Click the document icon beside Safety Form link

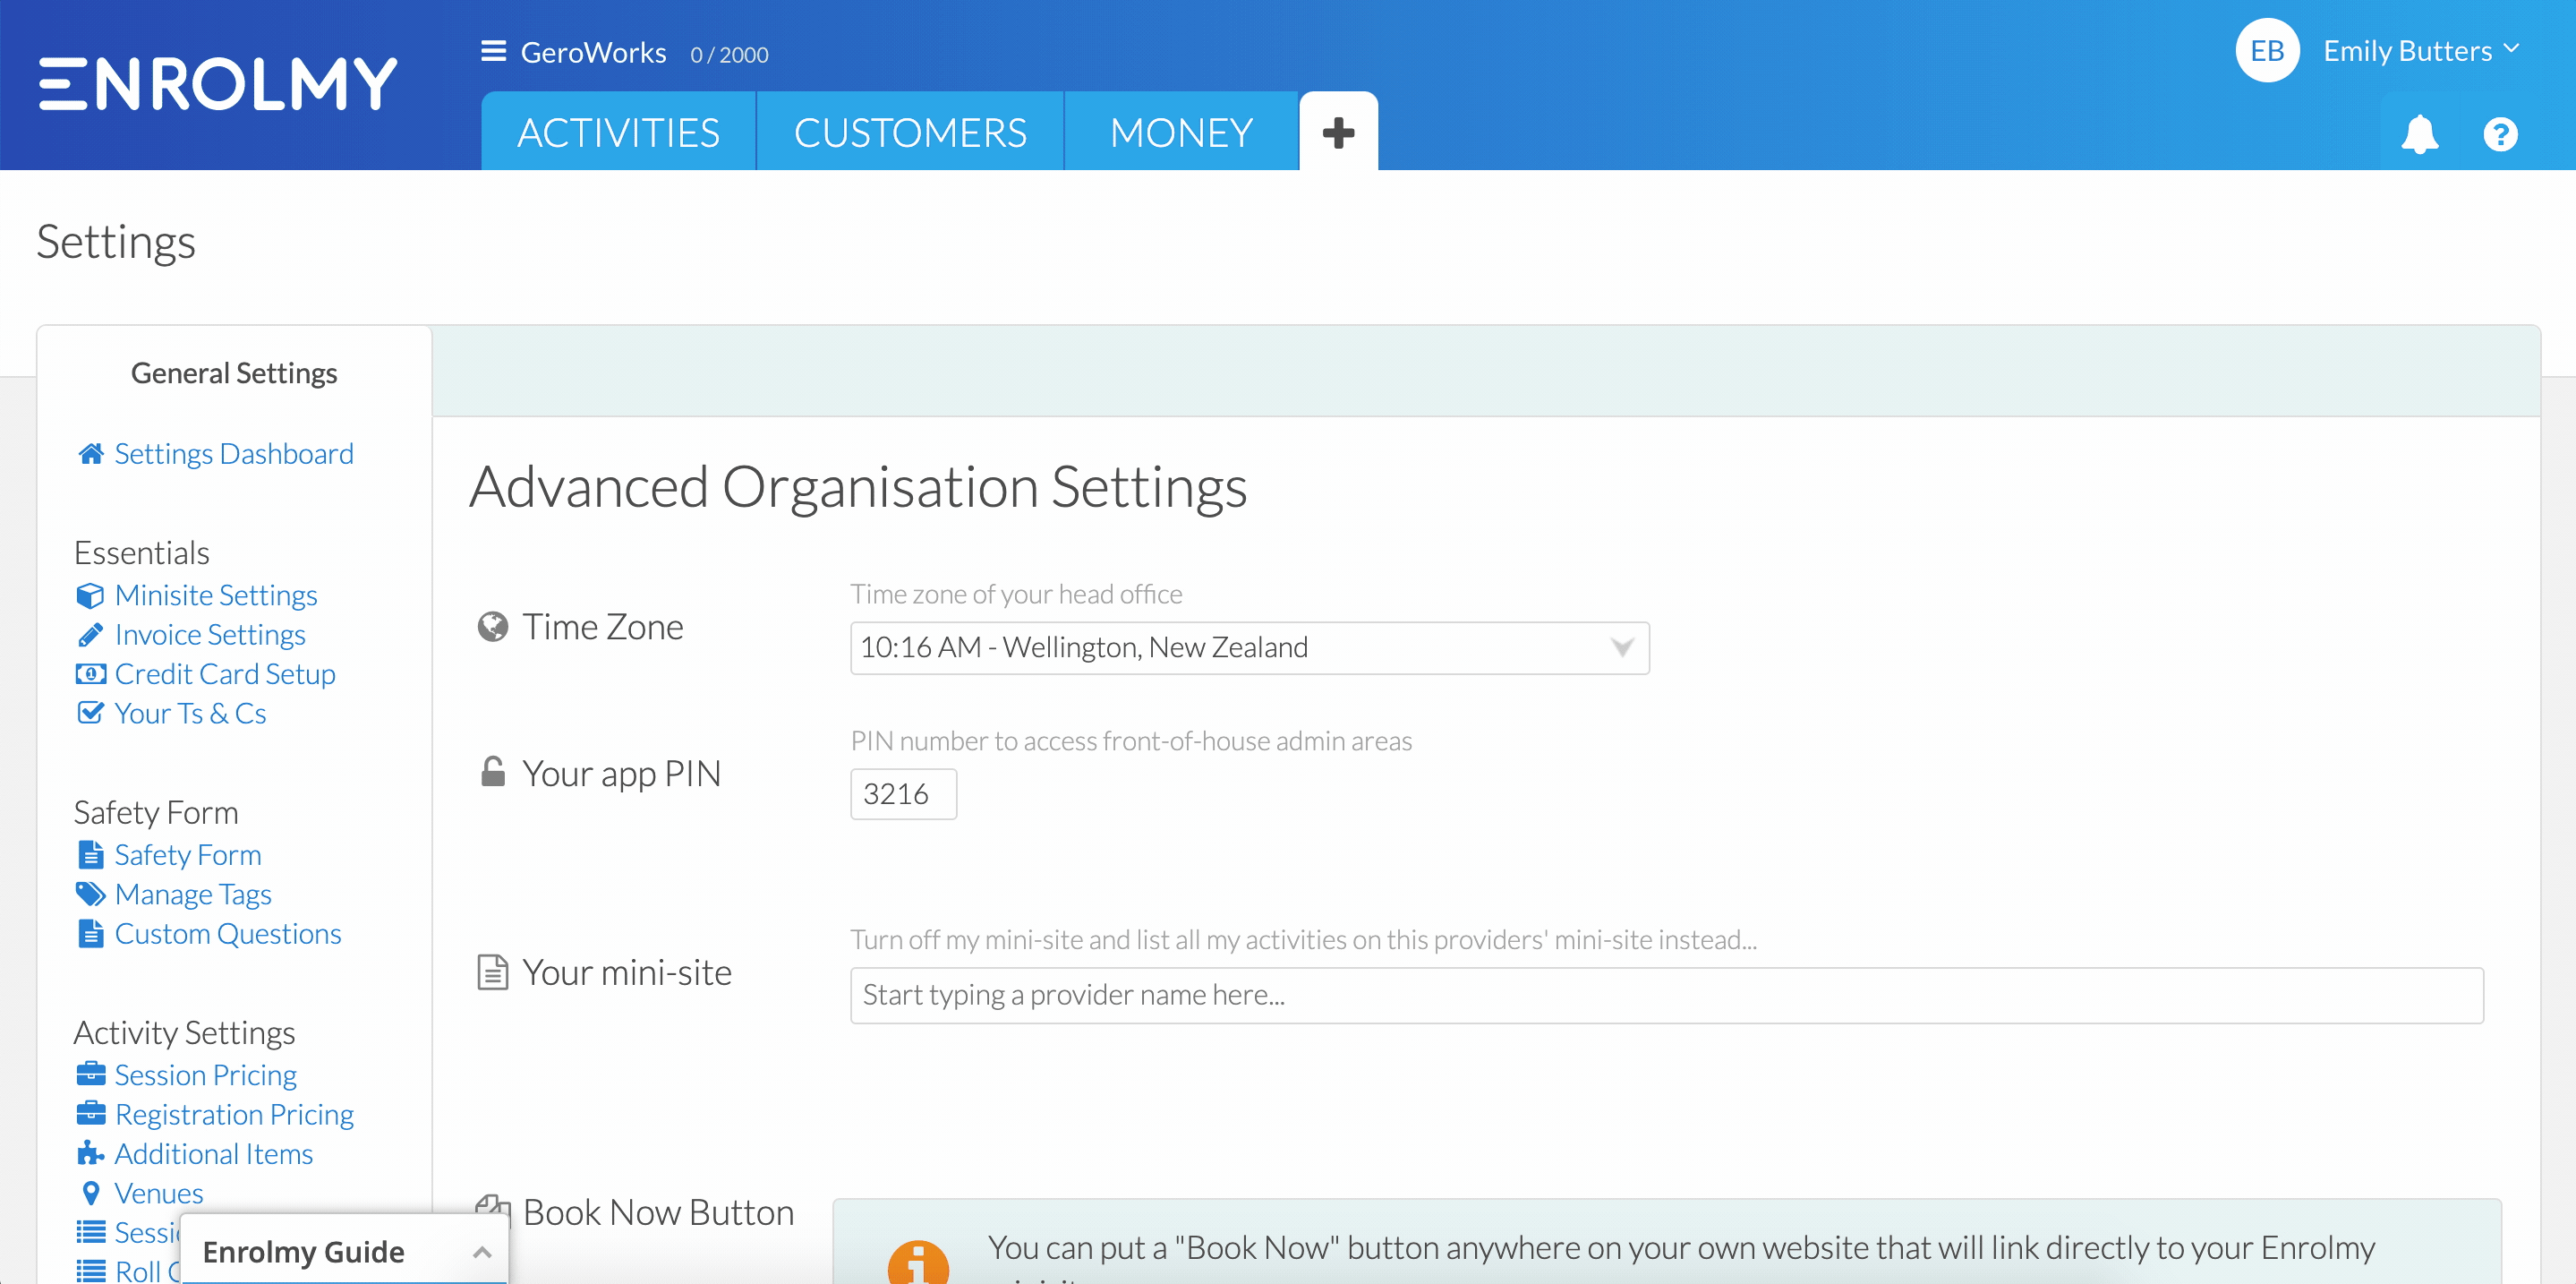click(x=90, y=855)
